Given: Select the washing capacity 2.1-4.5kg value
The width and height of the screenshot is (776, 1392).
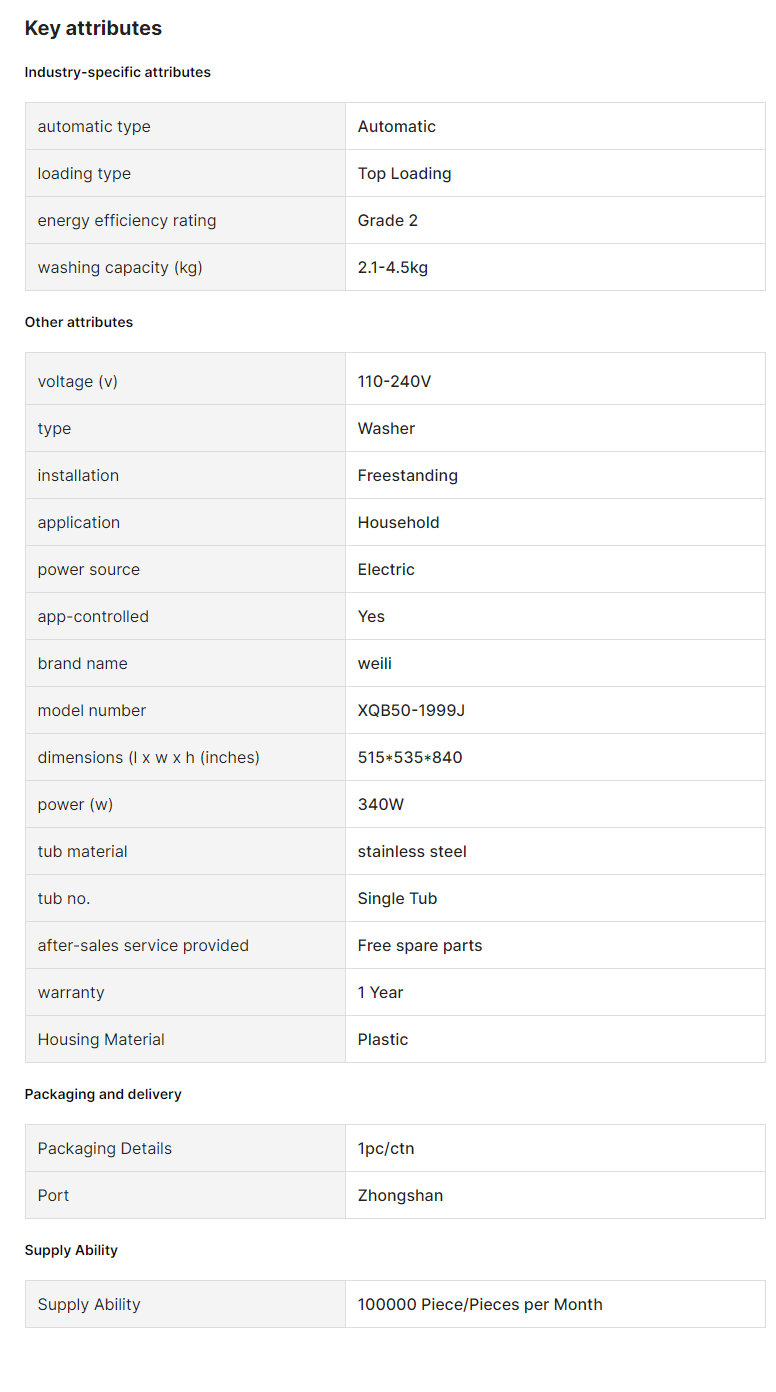Looking at the screenshot, I should pyautogui.click(x=393, y=267).
